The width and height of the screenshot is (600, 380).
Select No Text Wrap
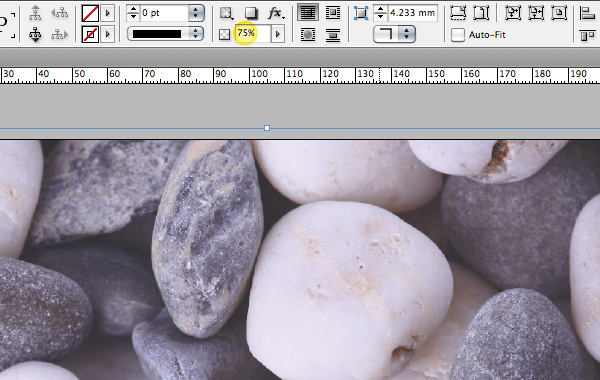[308, 13]
